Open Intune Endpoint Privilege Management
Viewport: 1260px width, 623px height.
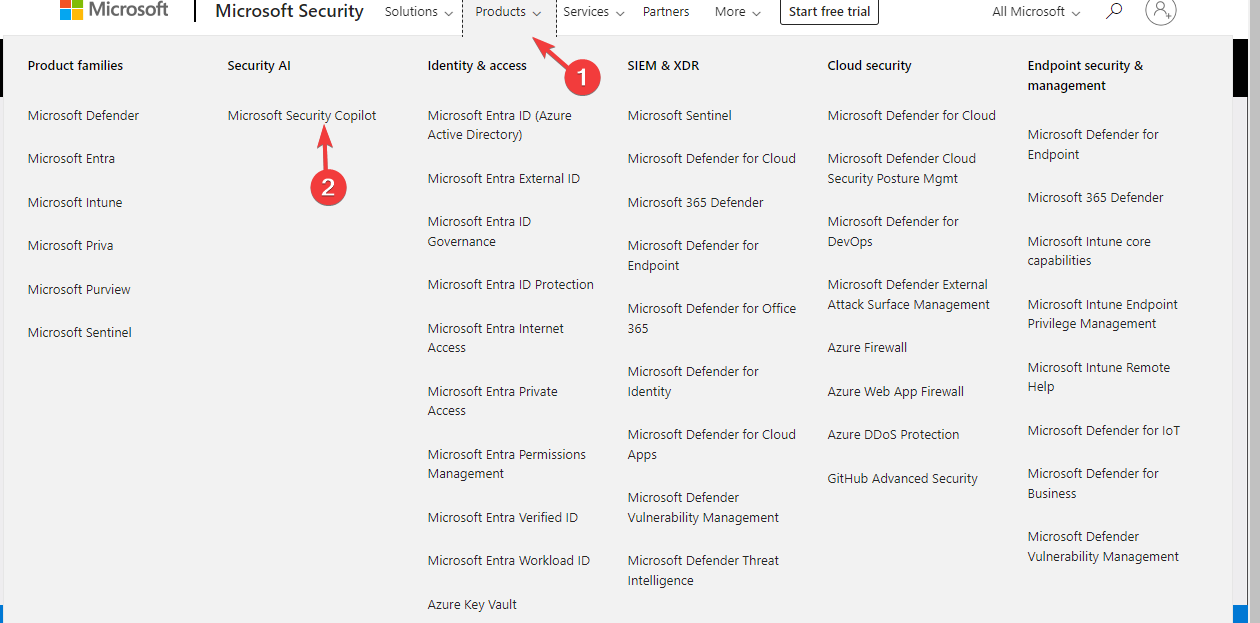1103,314
